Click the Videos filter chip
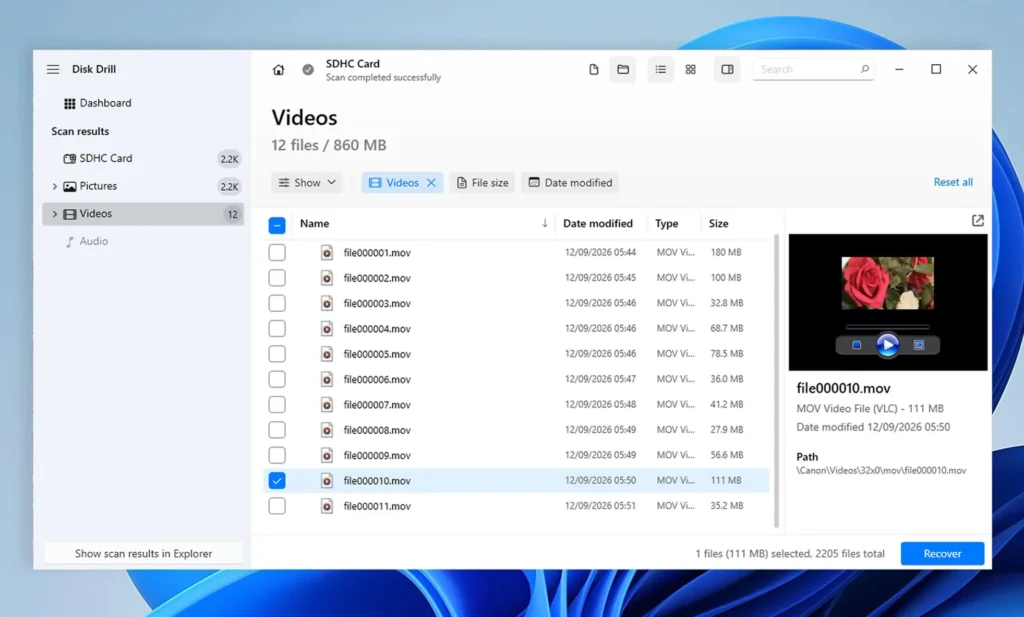Image resolution: width=1024 pixels, height=617 pixels. pos(402,183)
